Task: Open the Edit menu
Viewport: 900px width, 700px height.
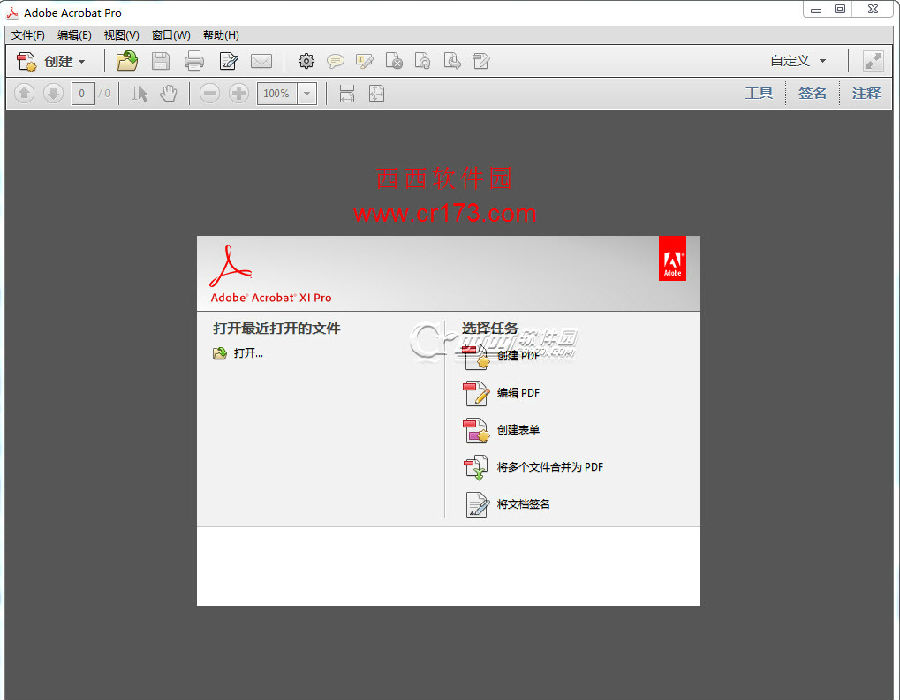Action: point(74,35)
